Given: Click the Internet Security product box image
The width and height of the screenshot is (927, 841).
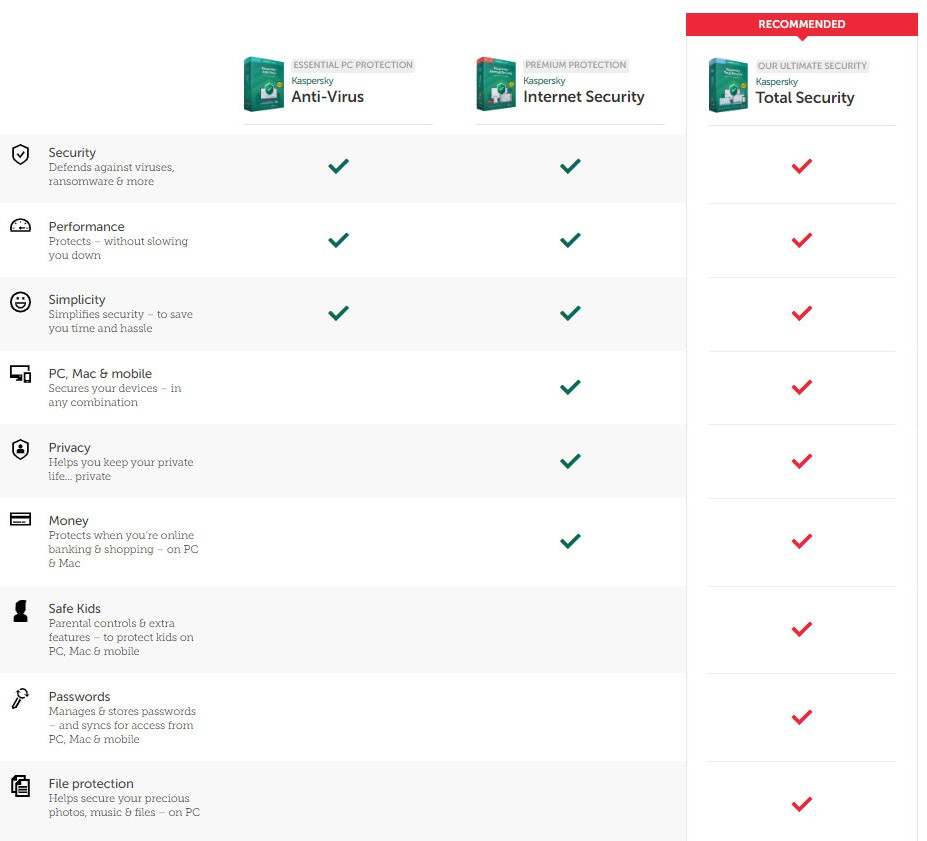Looking at the screenshot, I should (x=496, y=84).
